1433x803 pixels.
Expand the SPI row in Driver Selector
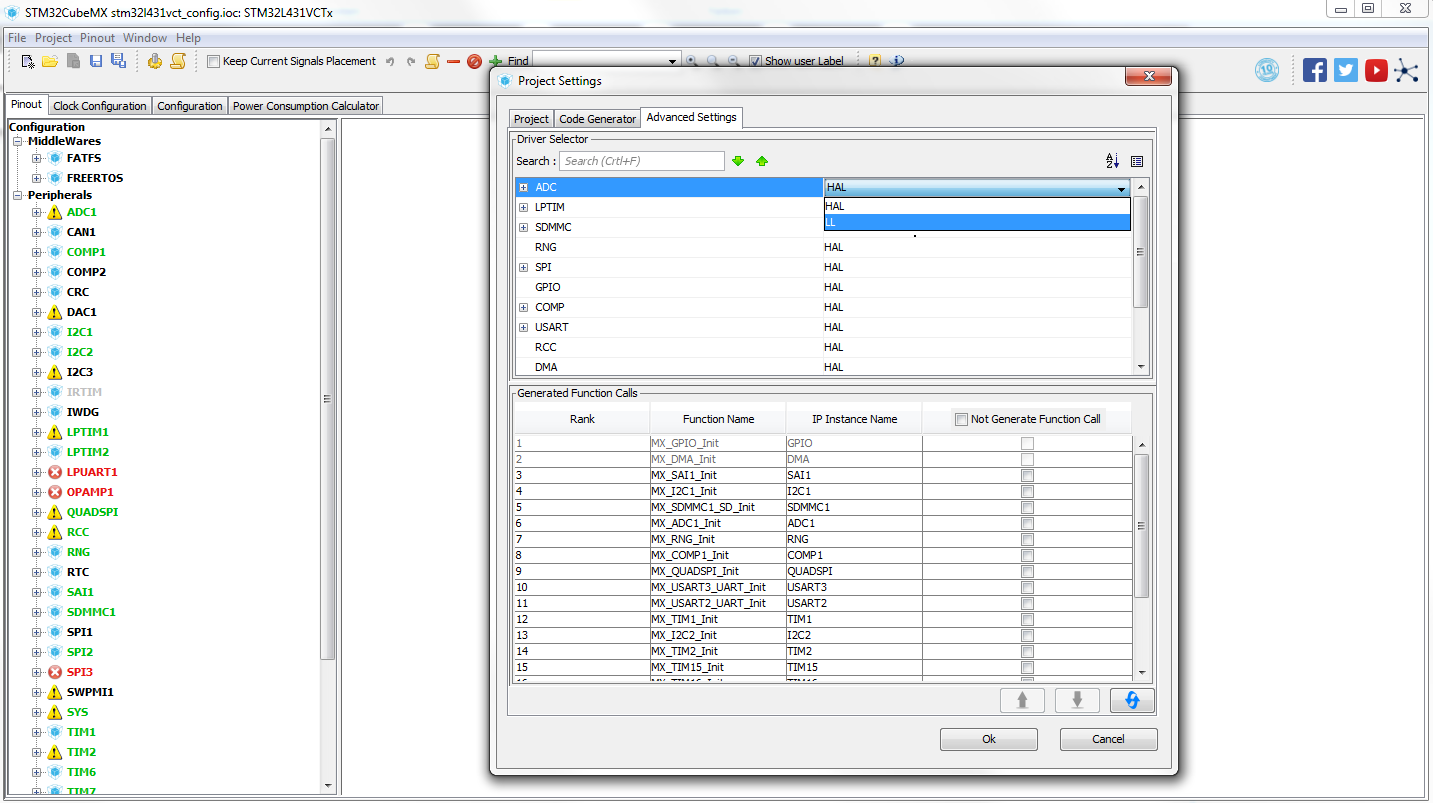[x=523, y=267]
